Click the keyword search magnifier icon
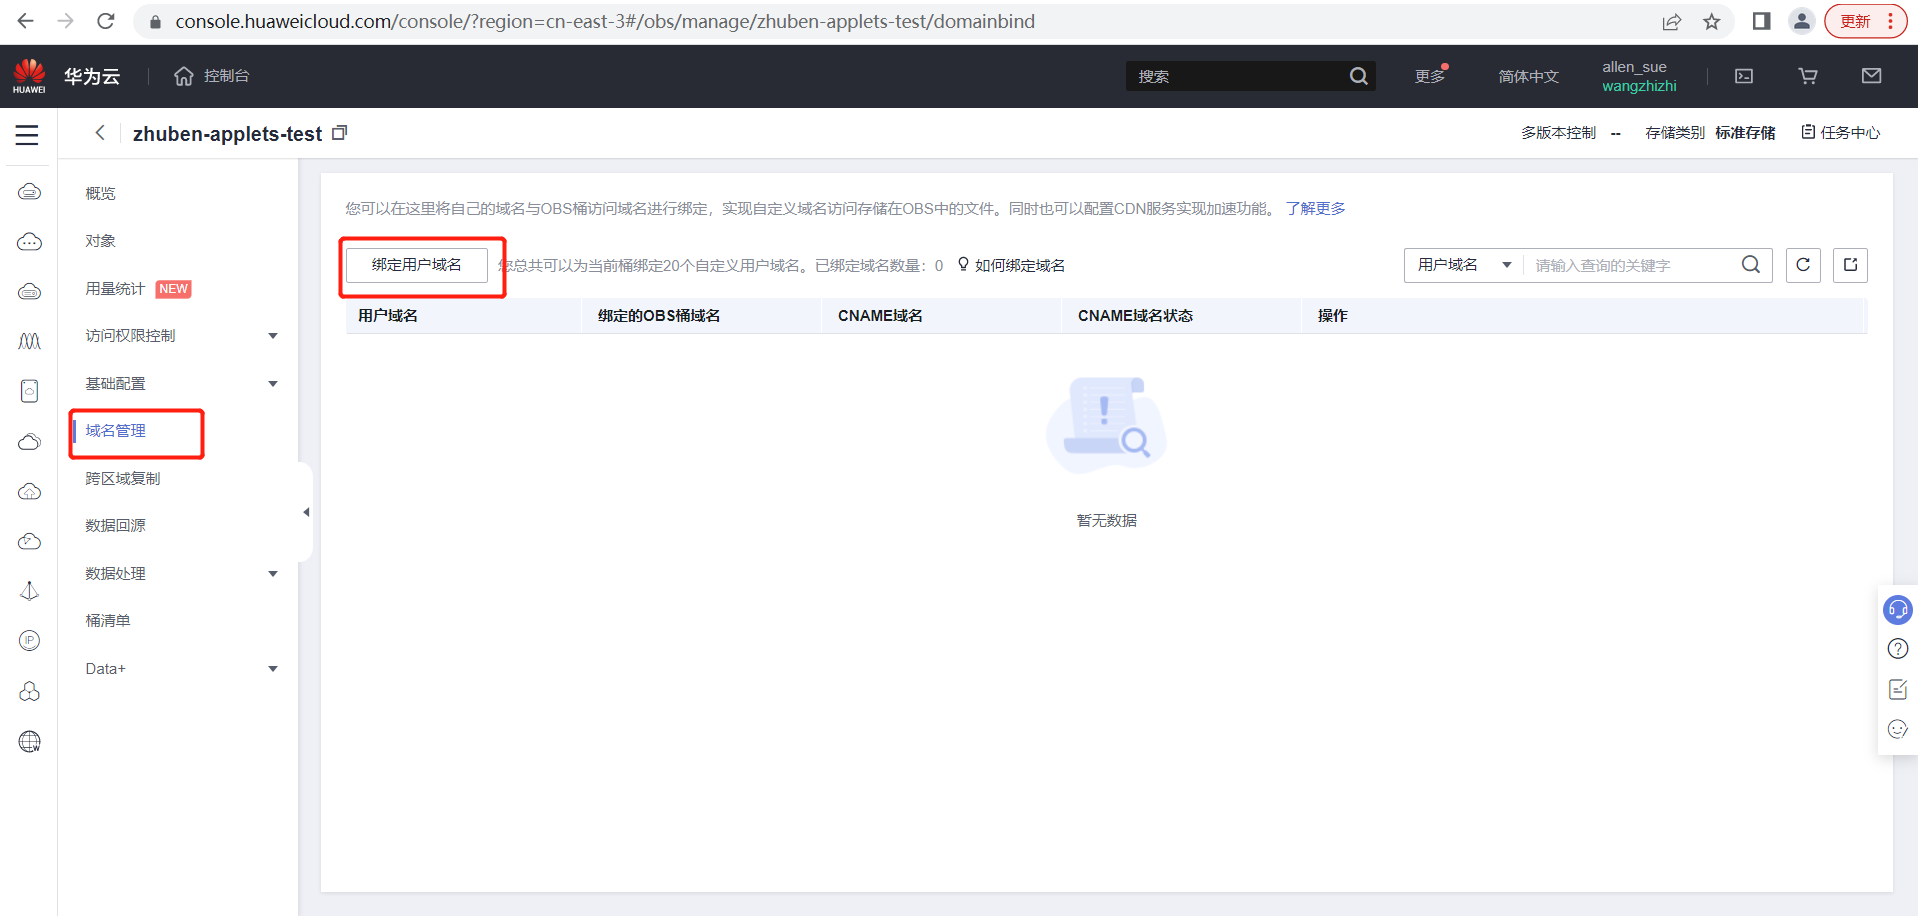Image resolution: width=1918 pixels, height=916 pixels. (x=1751, y=265)
